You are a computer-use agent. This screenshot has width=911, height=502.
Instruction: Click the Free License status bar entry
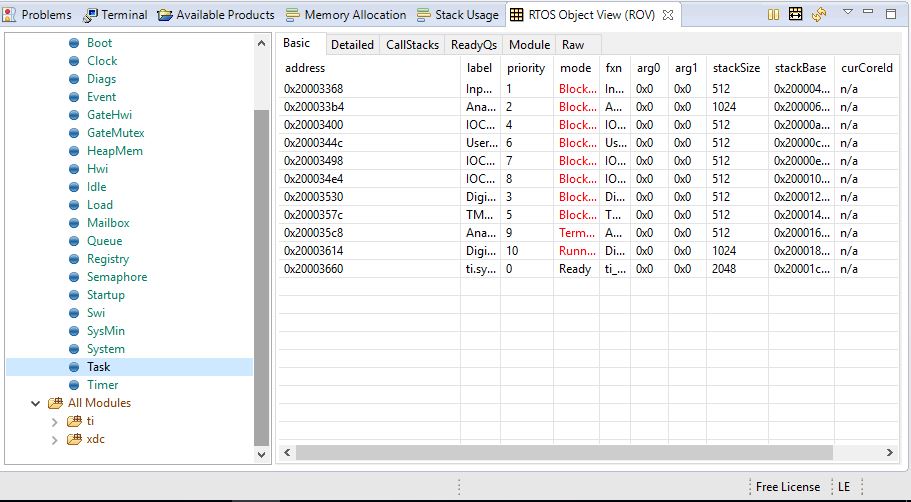click(787, 487)
